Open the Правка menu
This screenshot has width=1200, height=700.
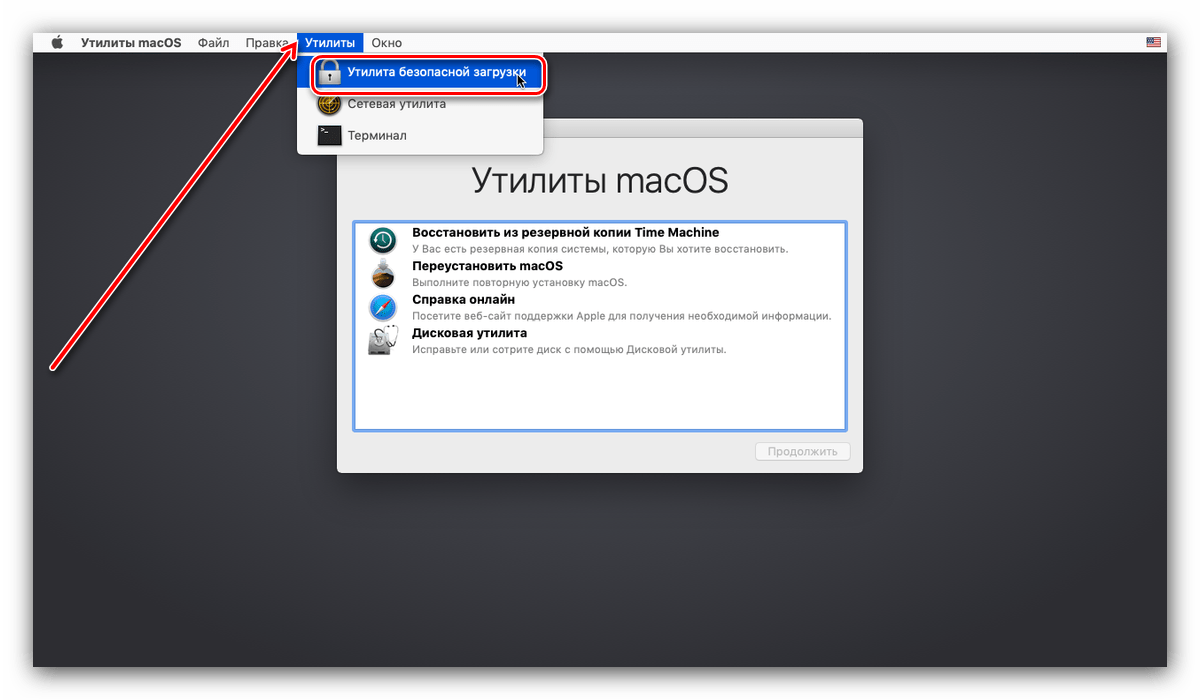267,43
